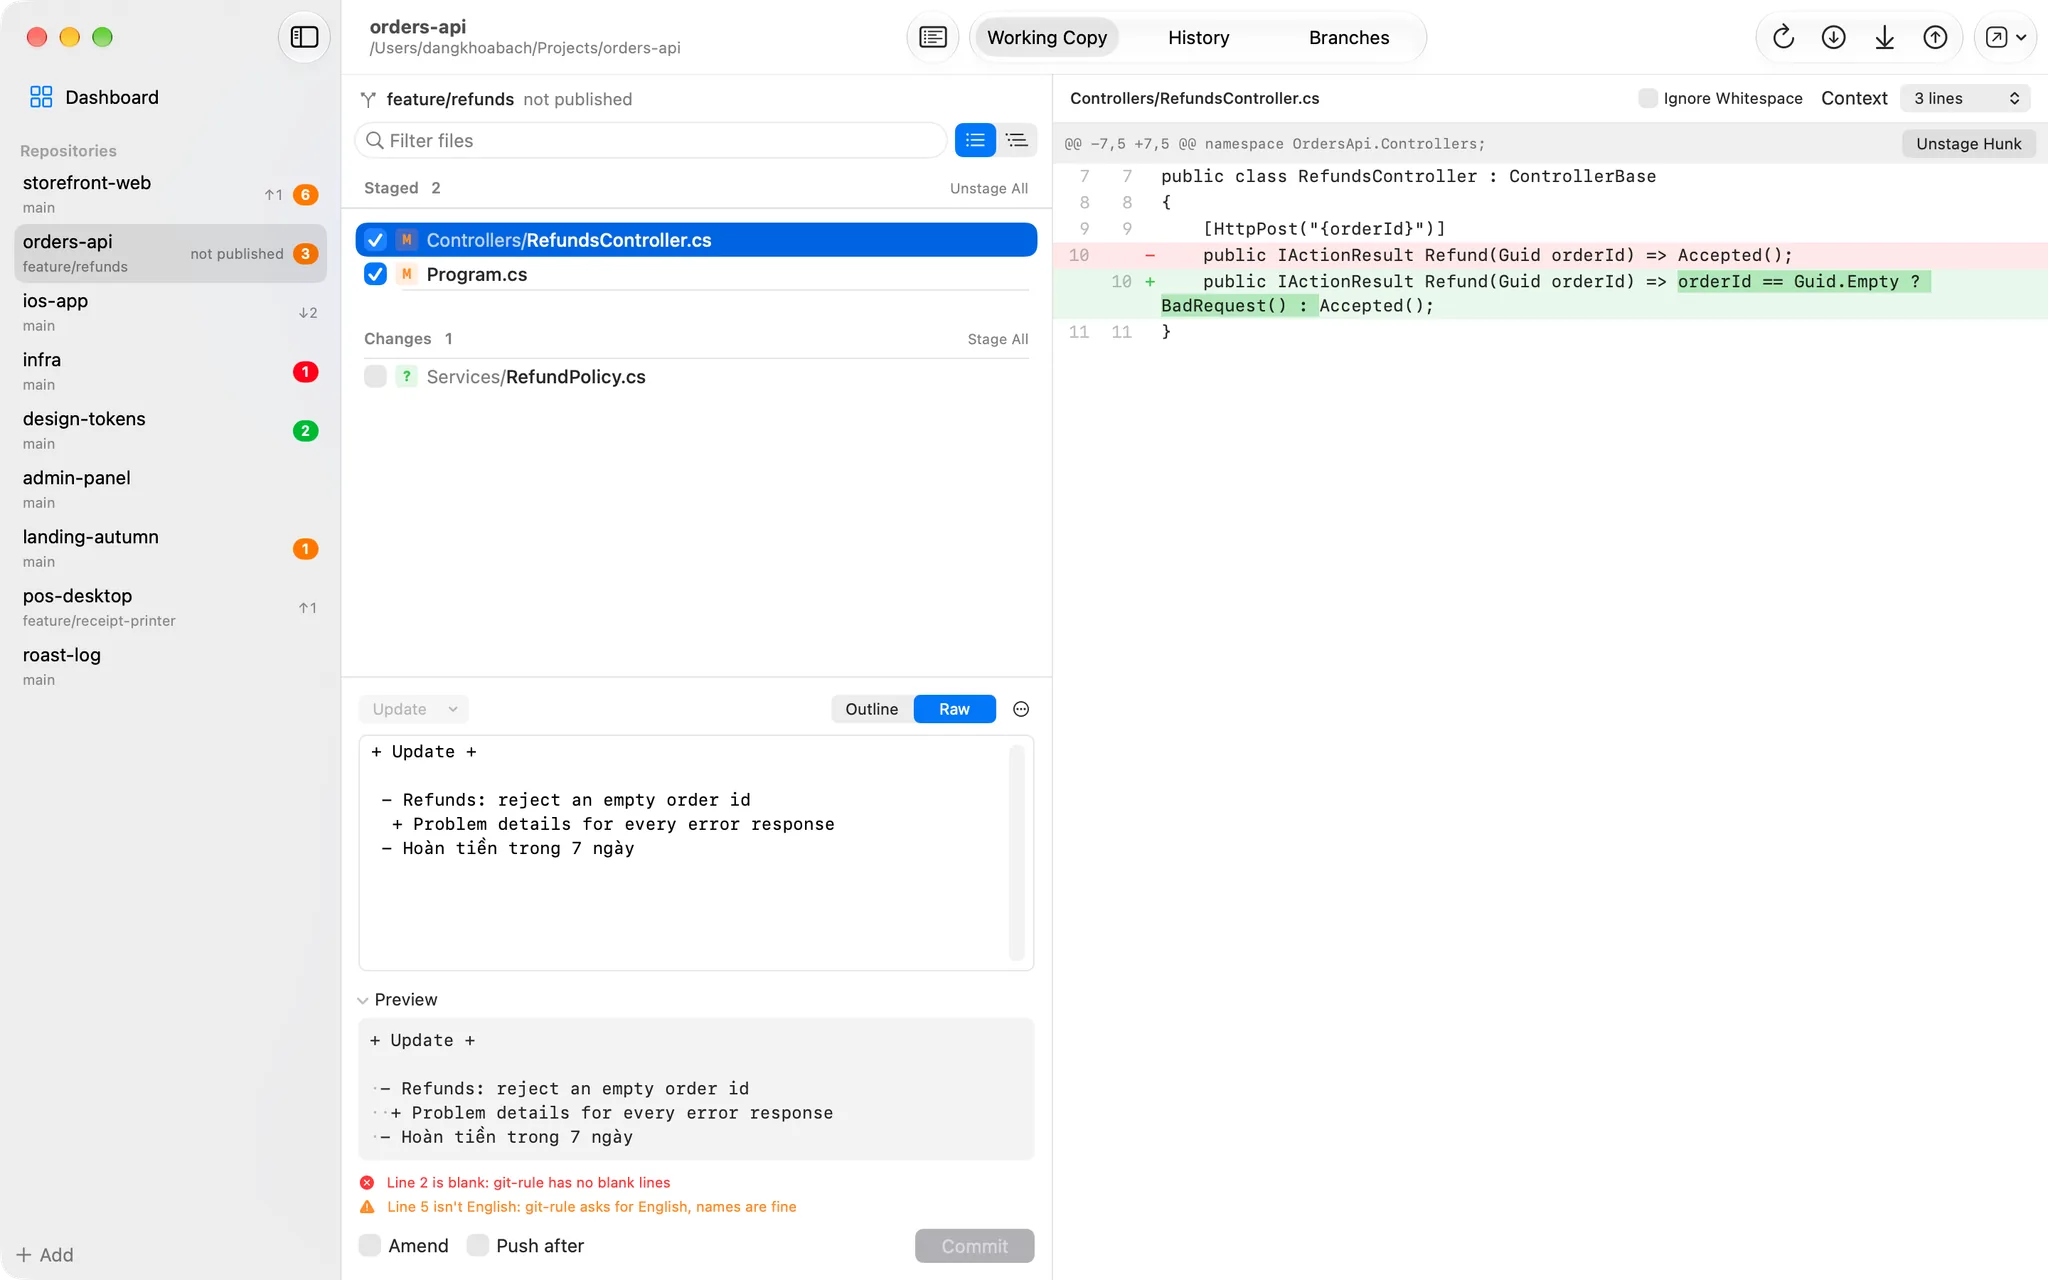Image resolution: width=2048 pixels, height=1280 pixels.
Task: Click the fetch (circled down arrow) icon
Action: click(x=1833, y=37)
